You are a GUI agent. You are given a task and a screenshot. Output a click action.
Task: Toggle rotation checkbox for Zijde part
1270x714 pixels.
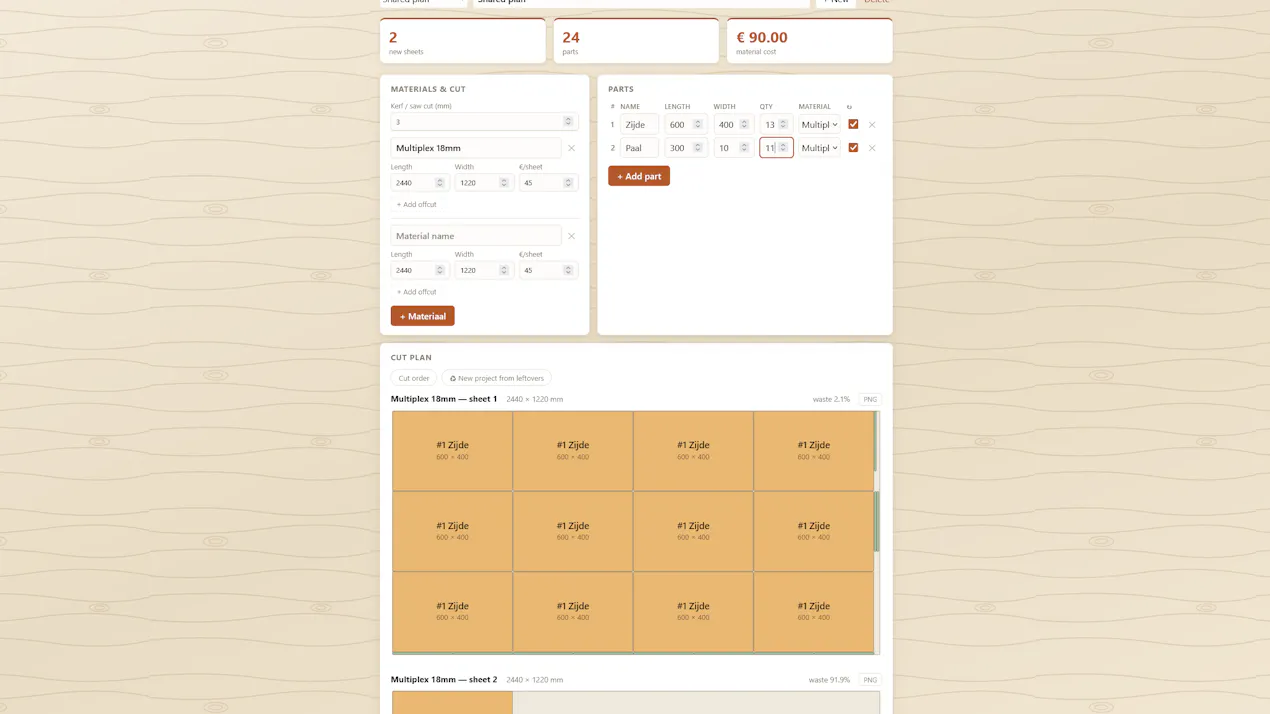(x=853, y=124)
